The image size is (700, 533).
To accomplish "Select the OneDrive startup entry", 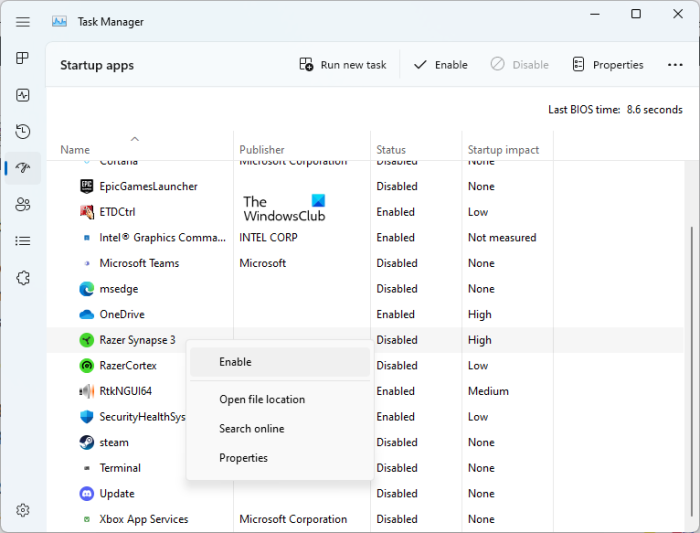I will (x=122, y=314).
